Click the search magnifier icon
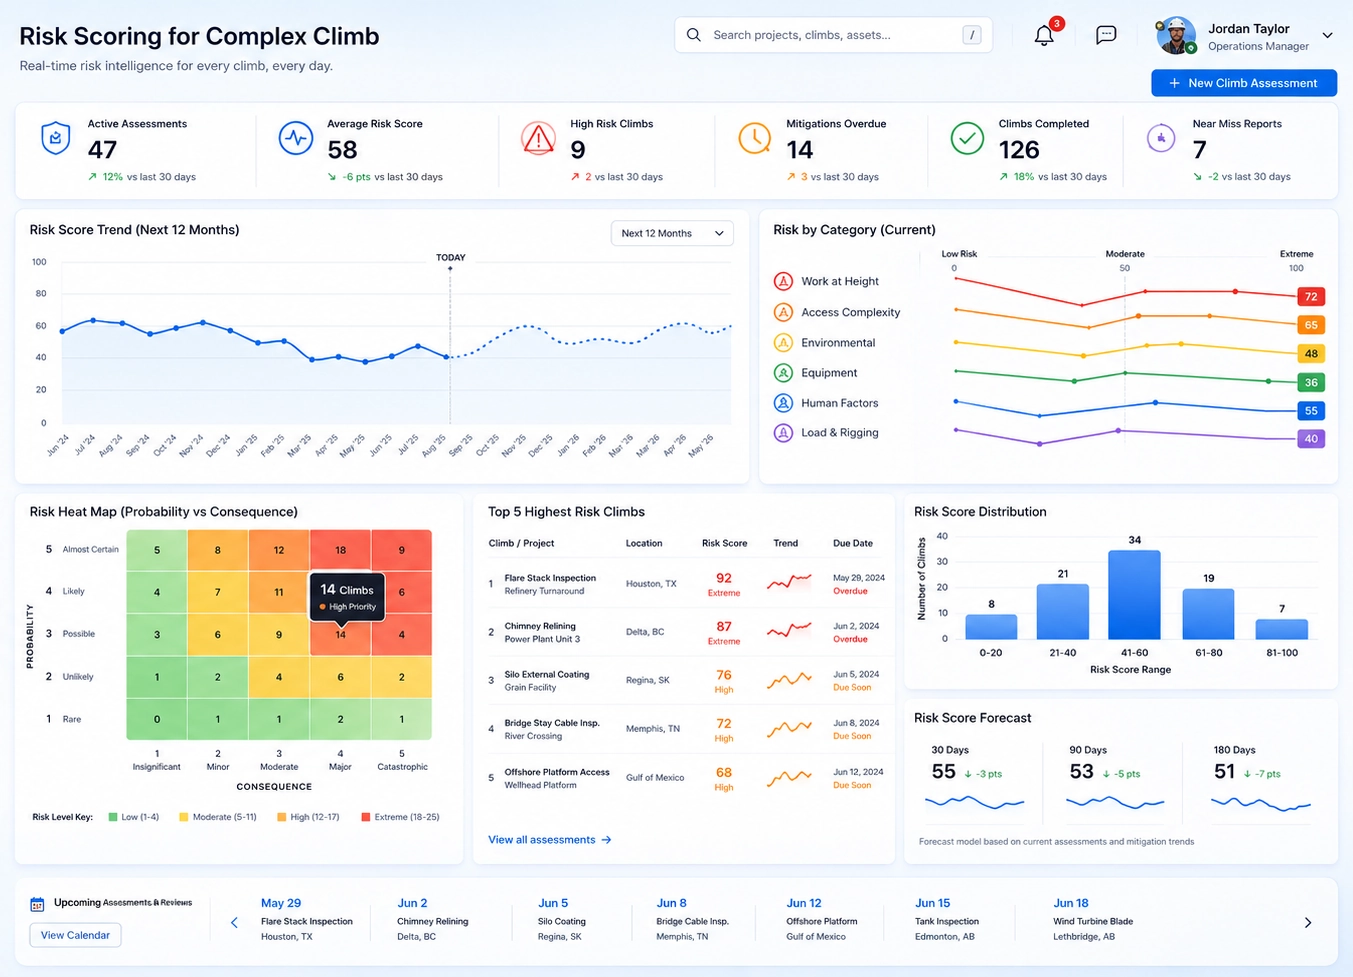Viewport: 1353px width, 977px height. pyautogui.click(x=694, y=35)
